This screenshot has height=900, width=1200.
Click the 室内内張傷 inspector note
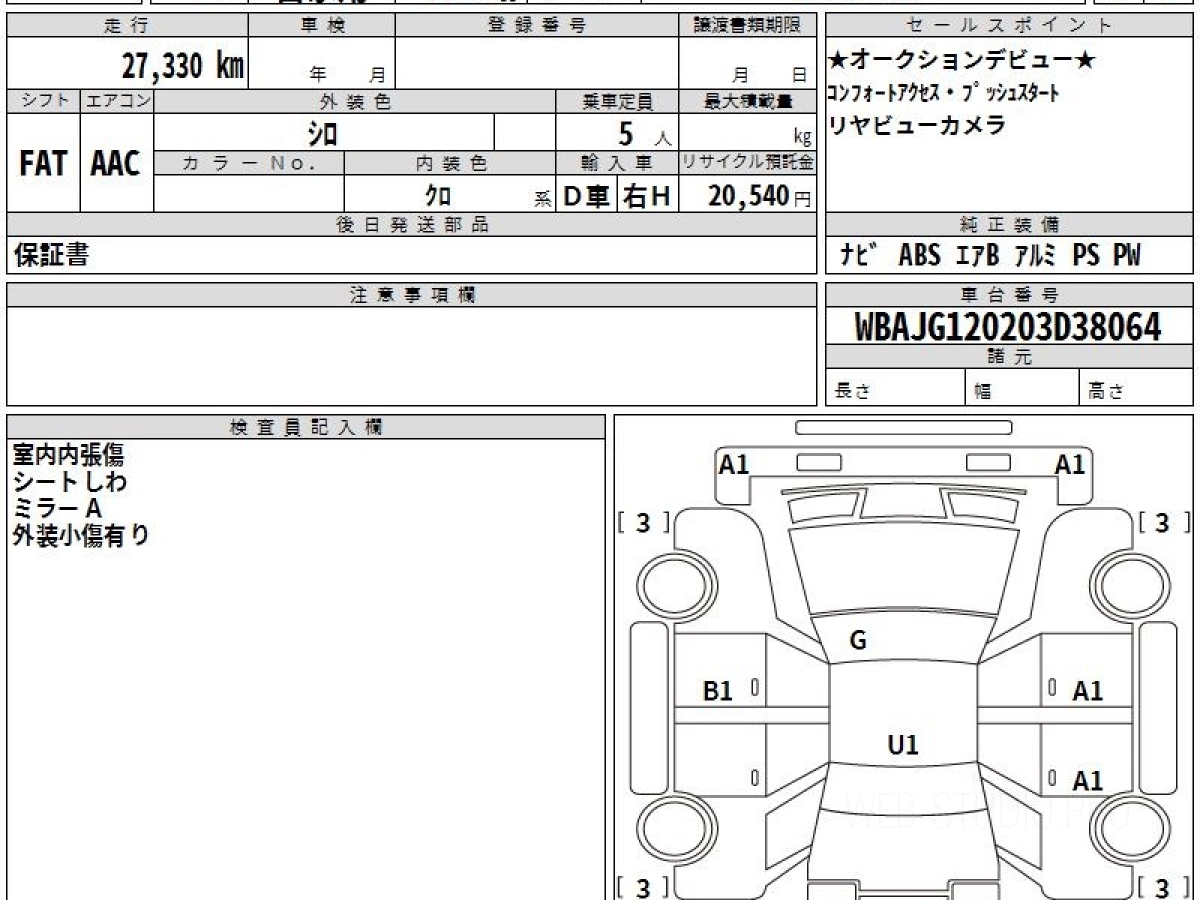[68, 455]
